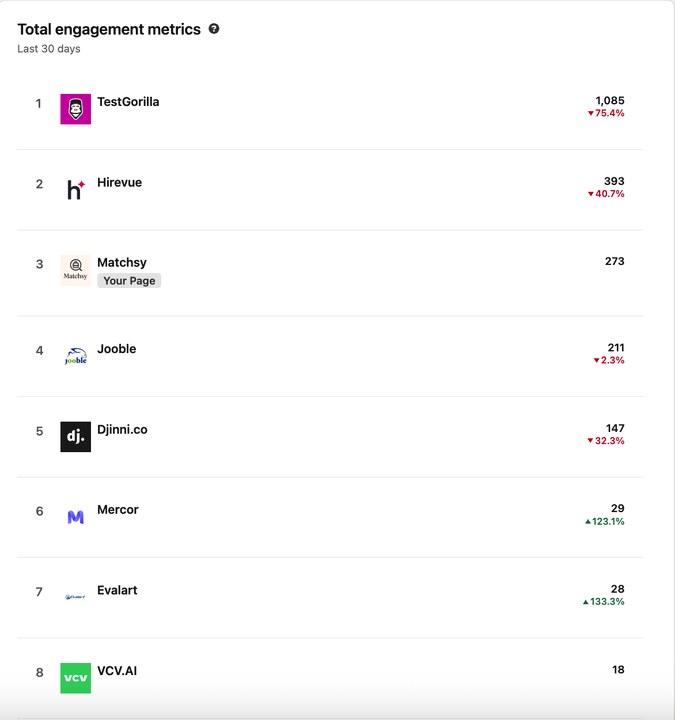The width and height of the screenshot is (675, 720).
Task: Open the TestGorilla logo
Action: click(75, 109)
